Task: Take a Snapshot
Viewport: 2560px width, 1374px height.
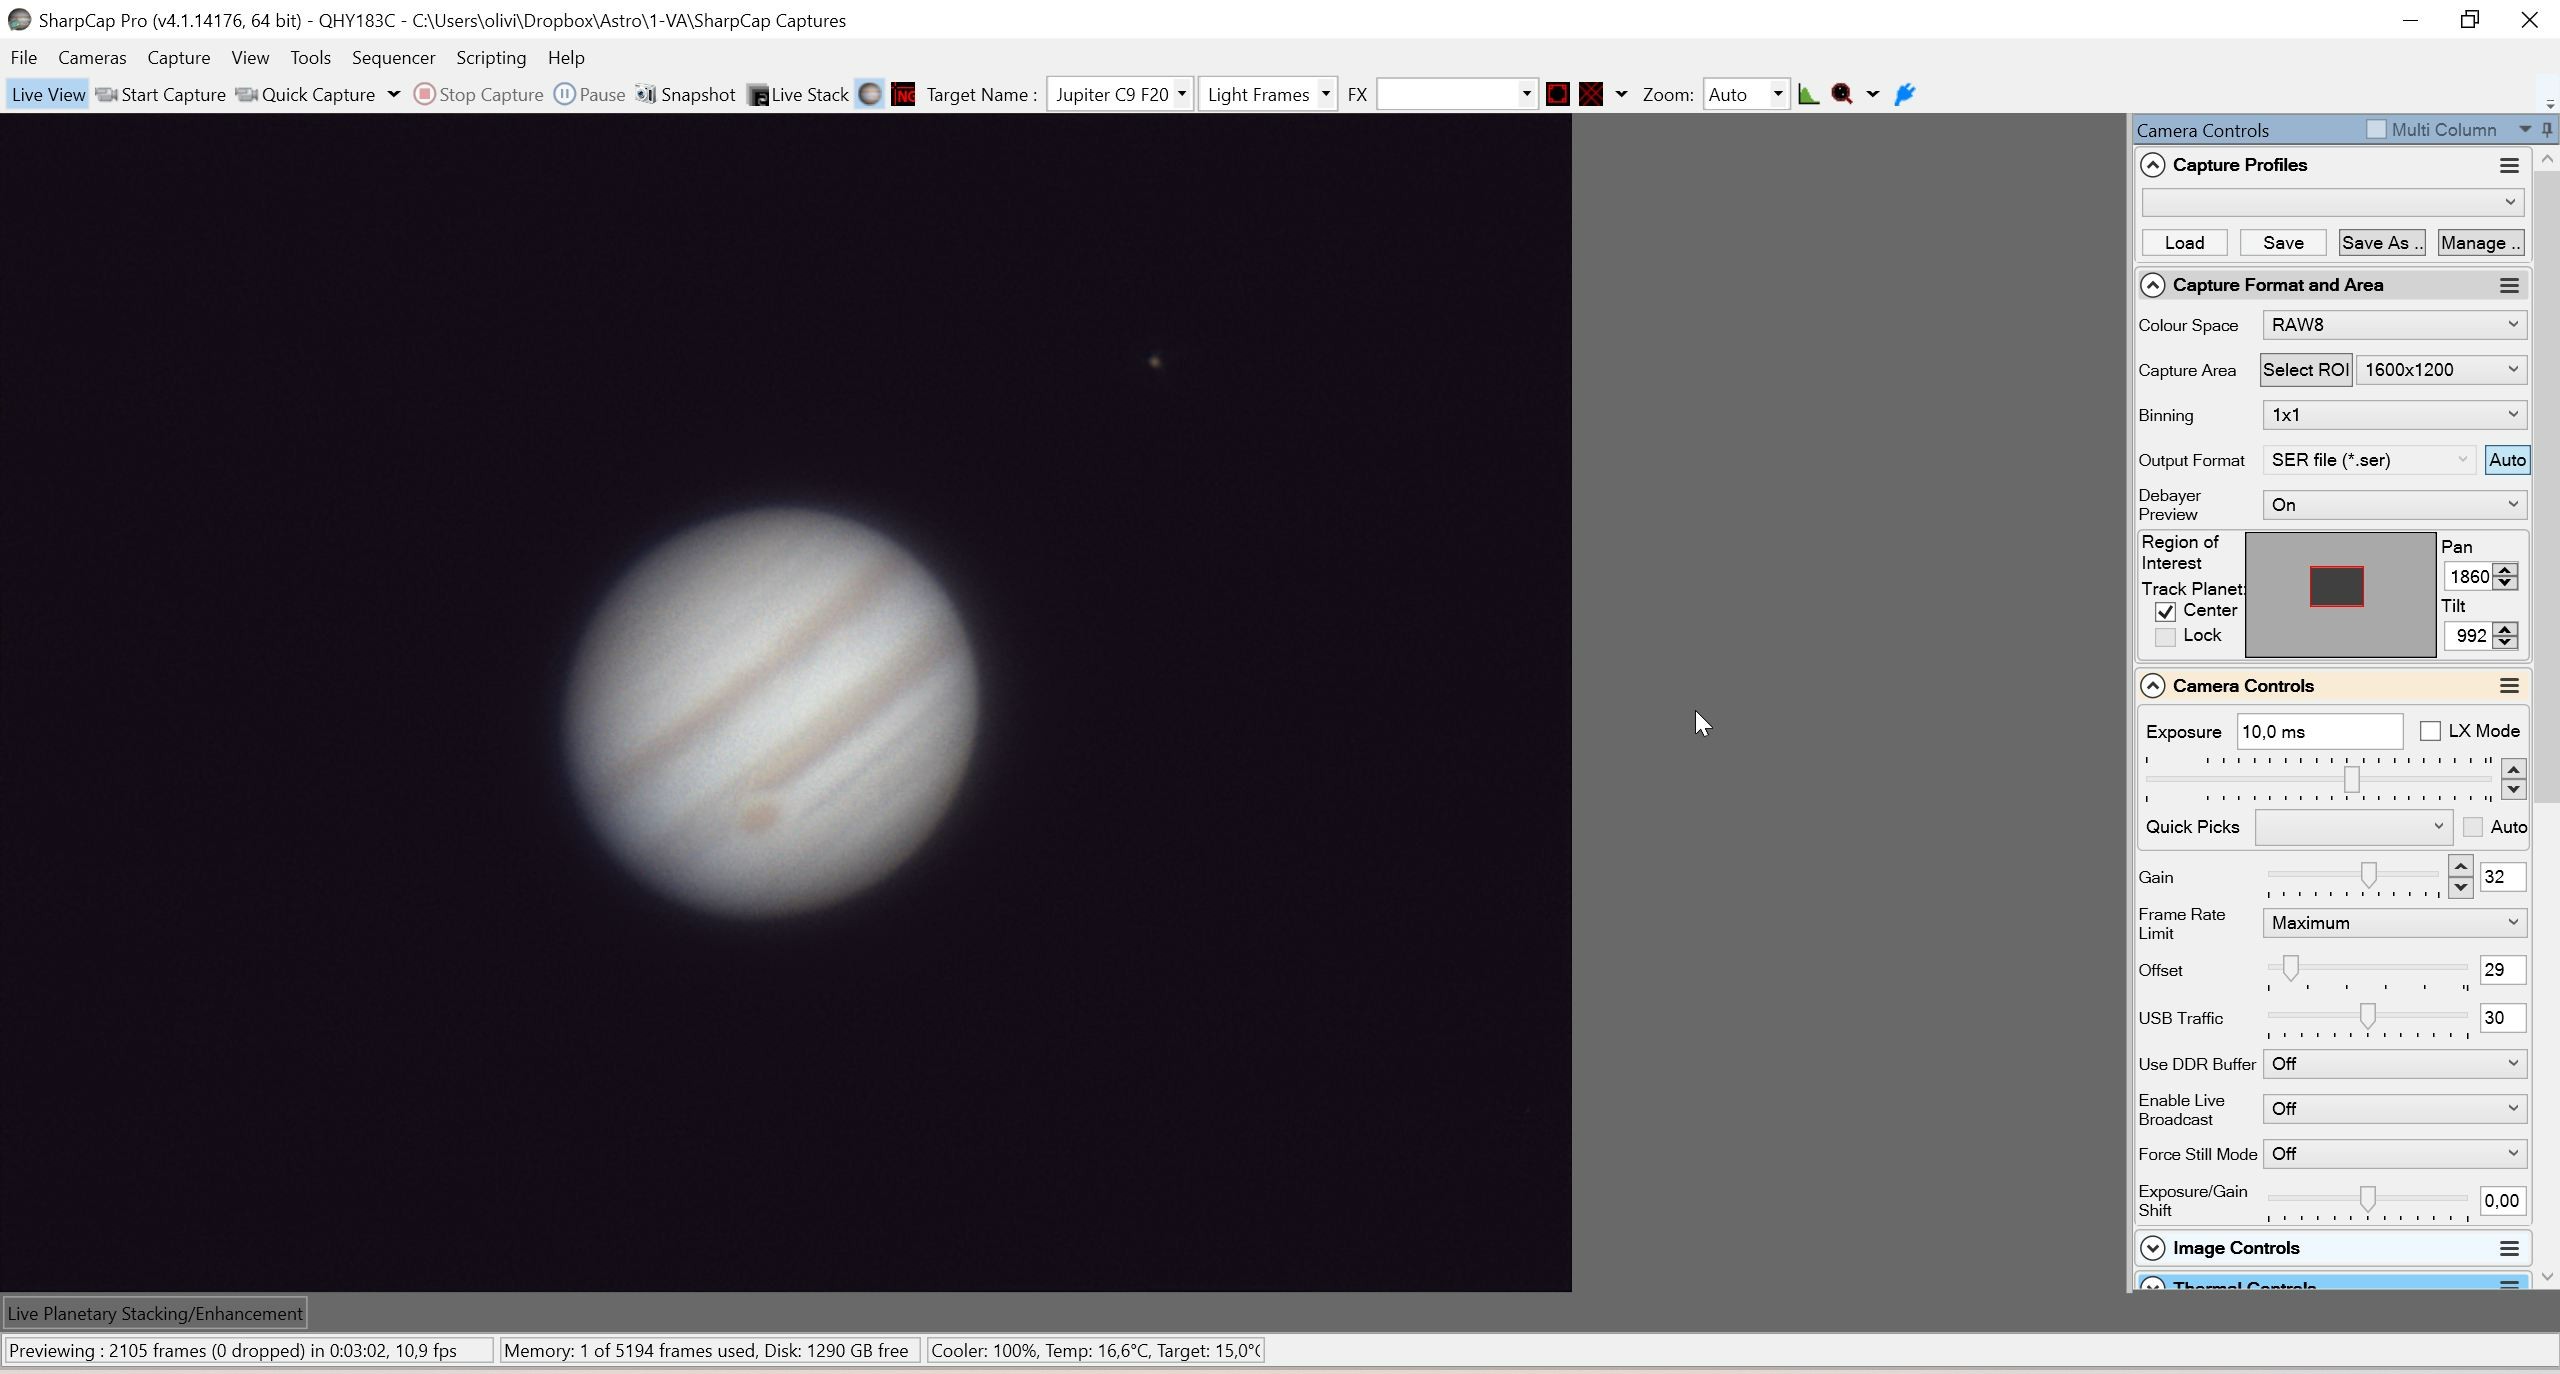Action: pos(686,94)
